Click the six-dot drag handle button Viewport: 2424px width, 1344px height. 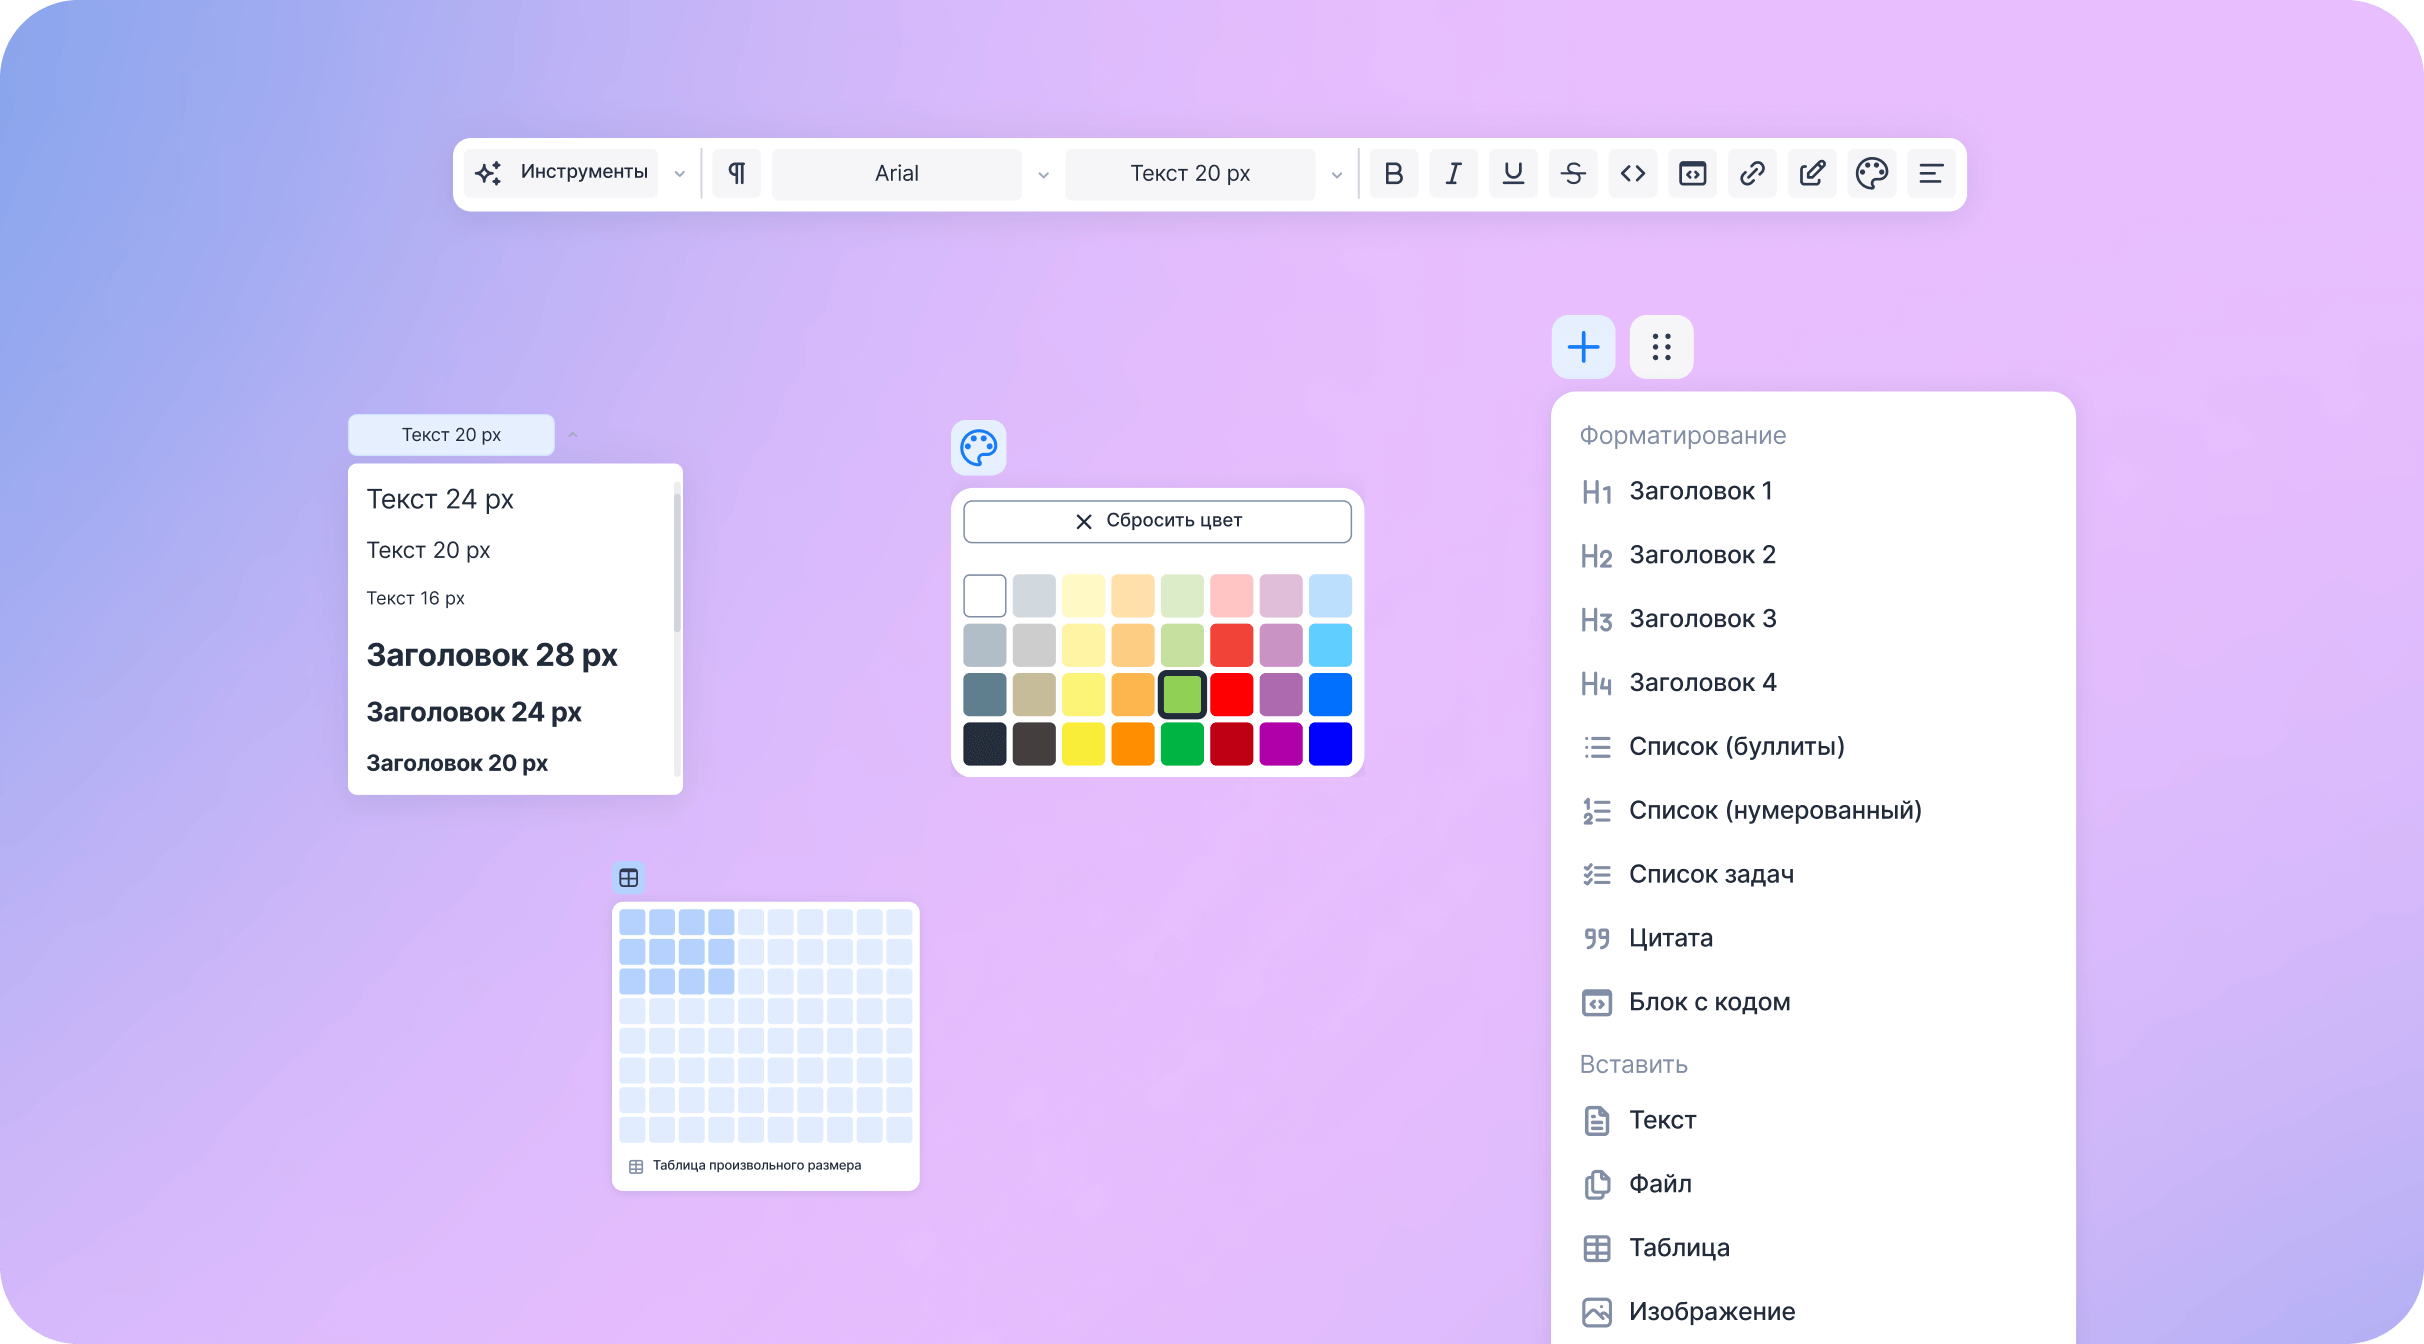[x=1661, y=347]
